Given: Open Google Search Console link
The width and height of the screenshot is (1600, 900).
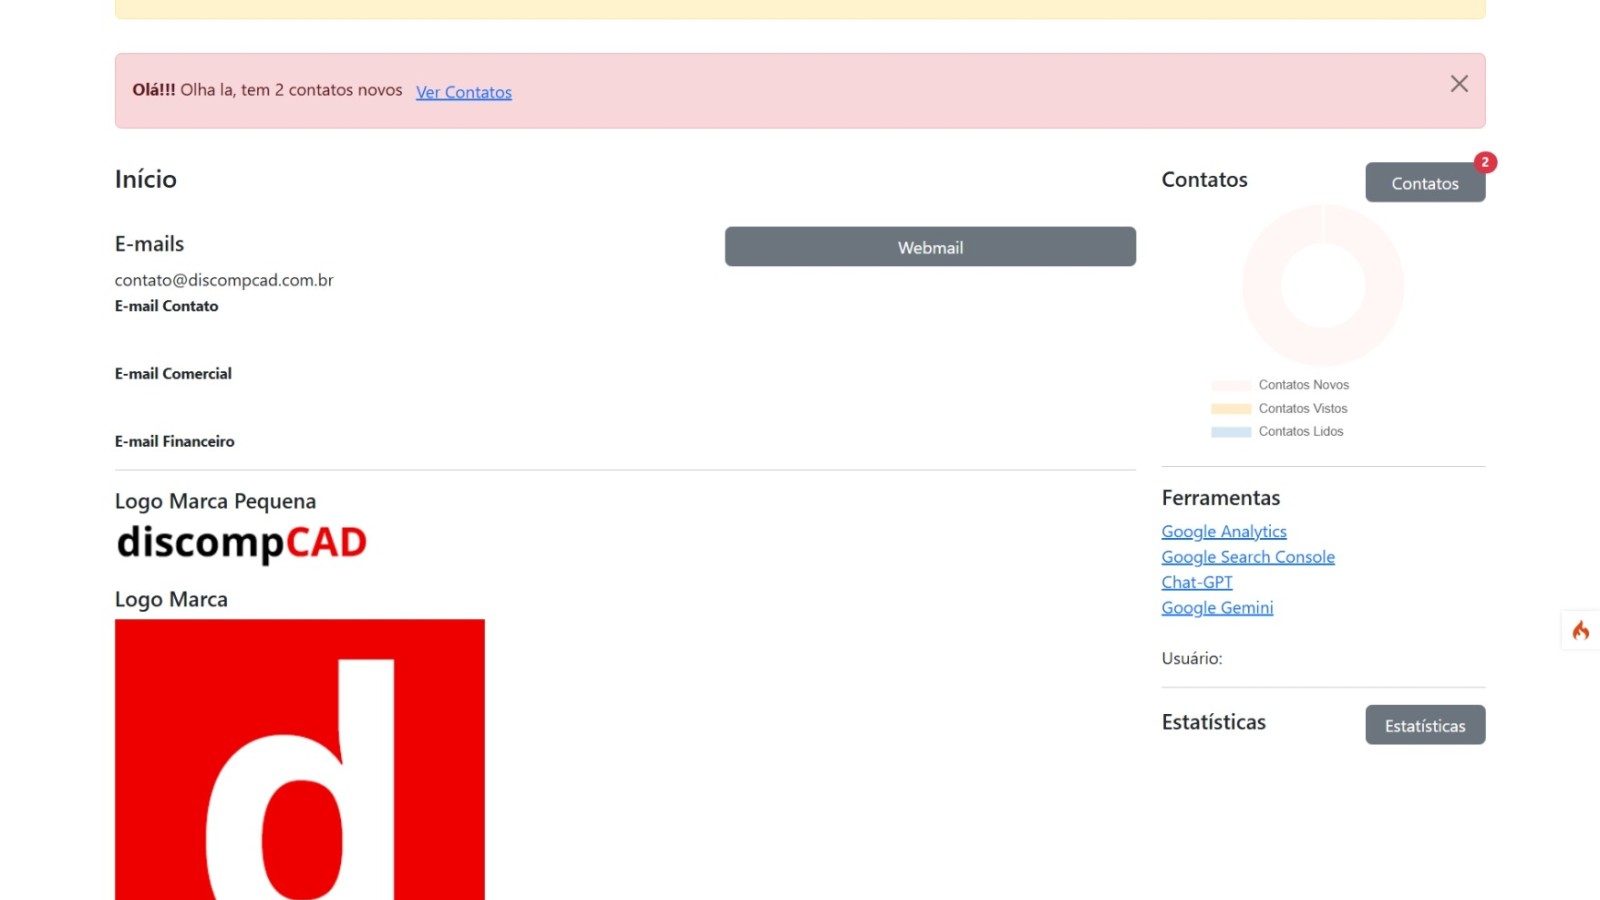Looking at the screenshot, I should (x=1248, y=557).
